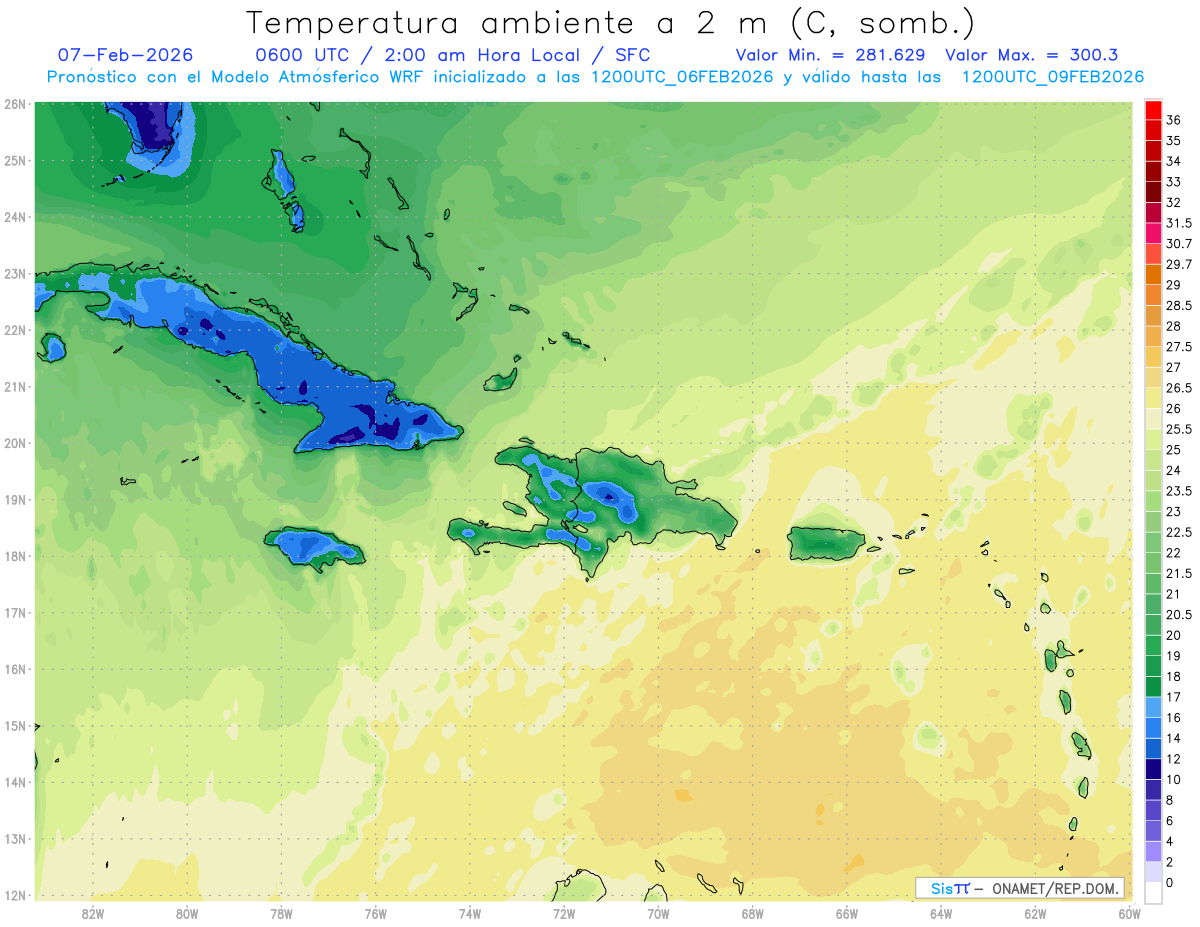Viewport: 1200px width, 927px height.
Task: Click the '62W' longitude axis label
Action: click(1035, 913)
